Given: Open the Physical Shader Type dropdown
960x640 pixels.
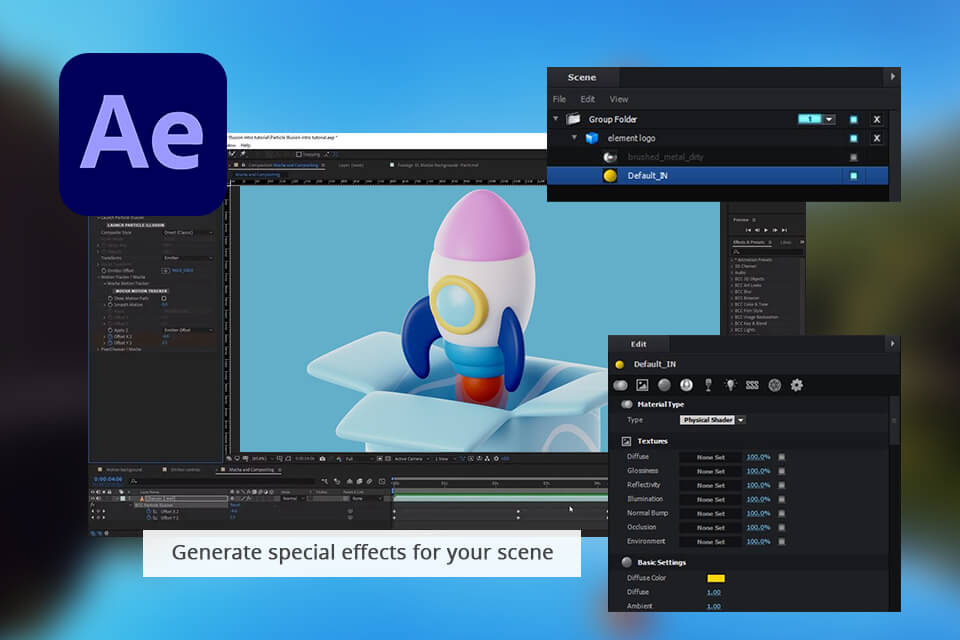Looking at the screenshot, I should pos(712,420).
